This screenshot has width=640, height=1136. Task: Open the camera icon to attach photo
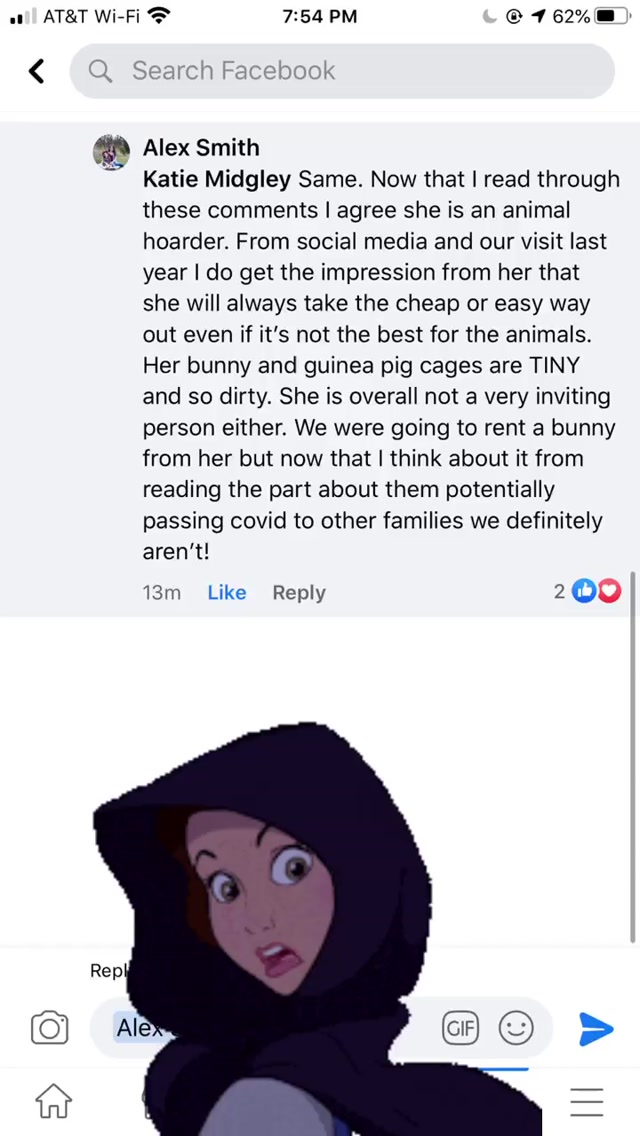(50, 1029)
